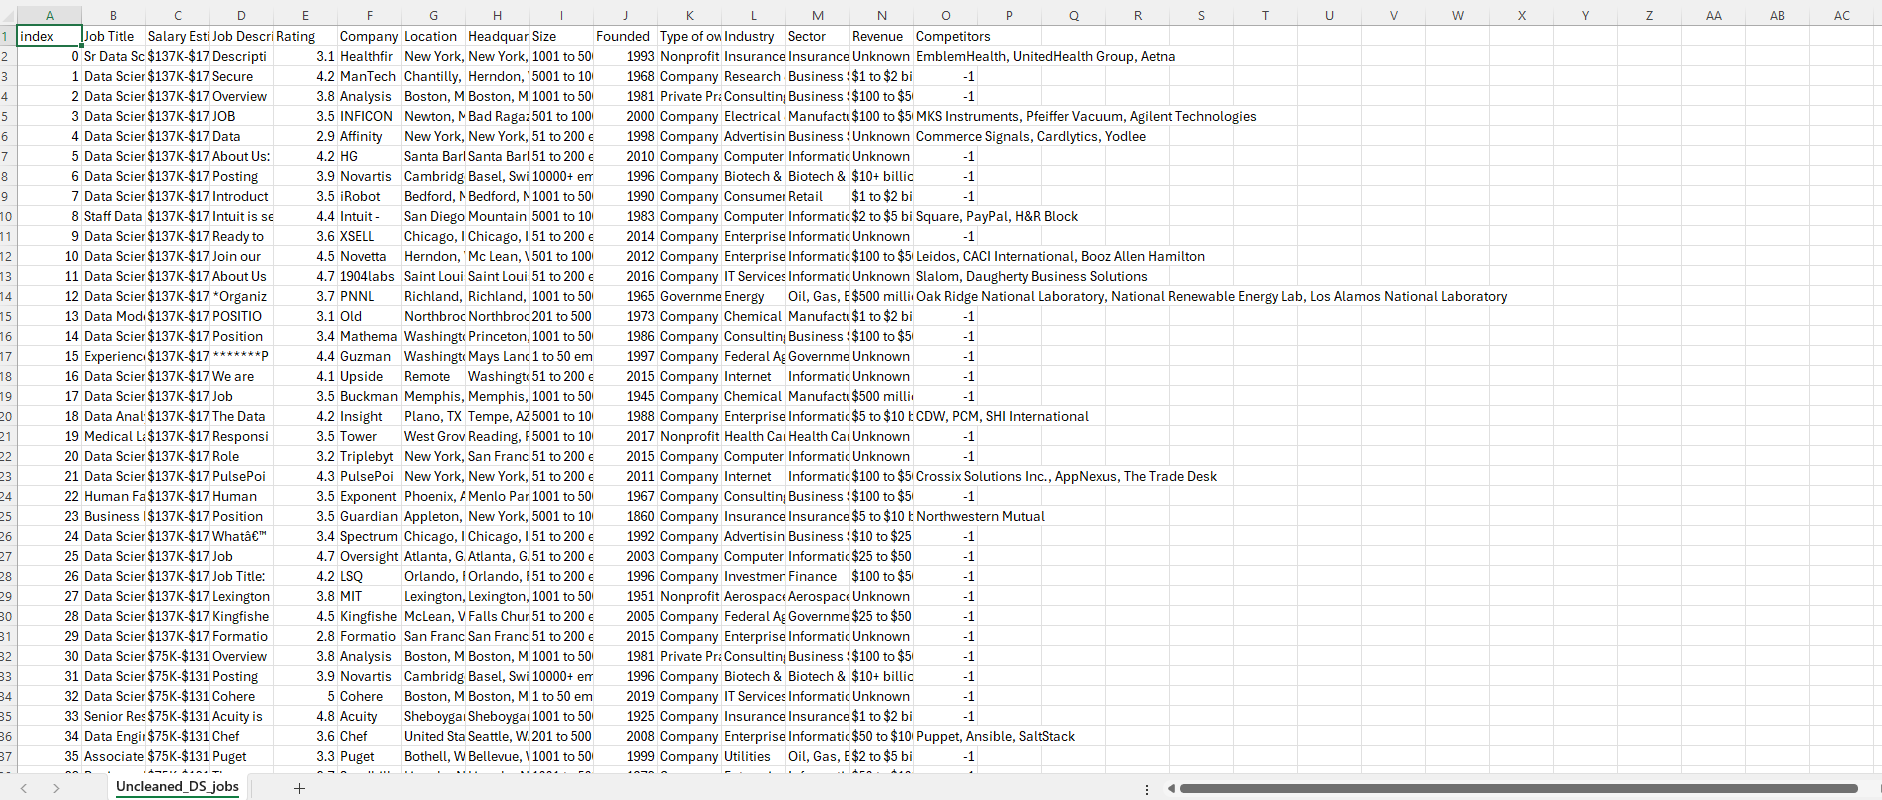Click the 'Remote' location cell
The width and height of the screenshot is (1882, 800).
pos(433,376)
